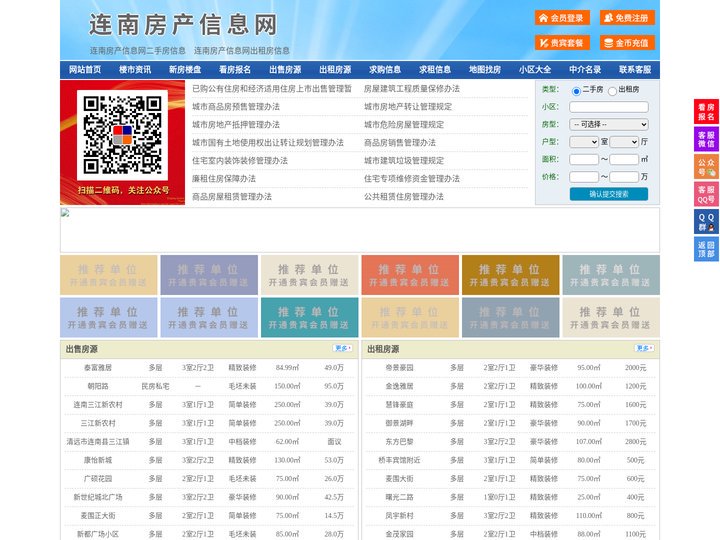Open 奇景豪园 rental listing
Screen dimensions: 720x540
click(399, 367)
